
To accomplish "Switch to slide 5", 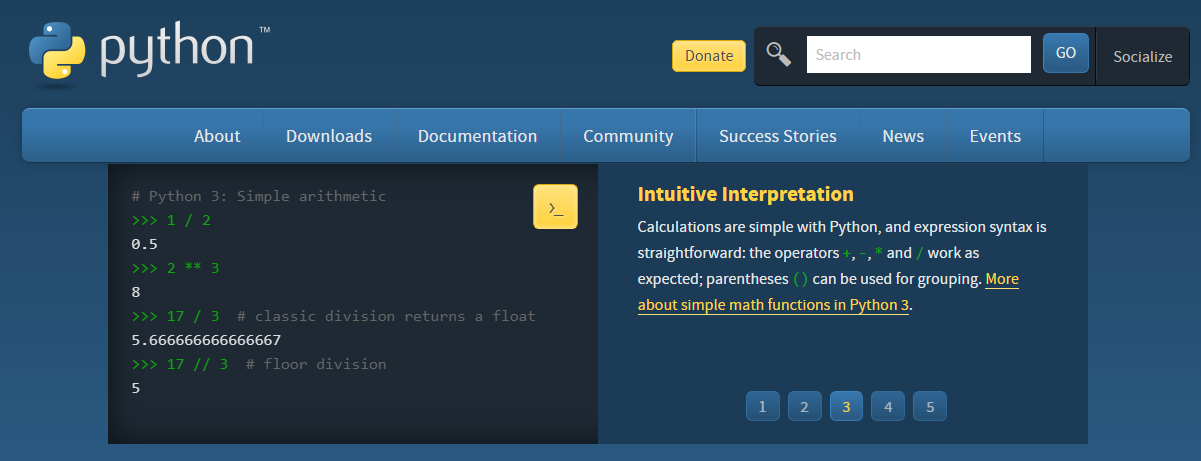I will 930,407.
